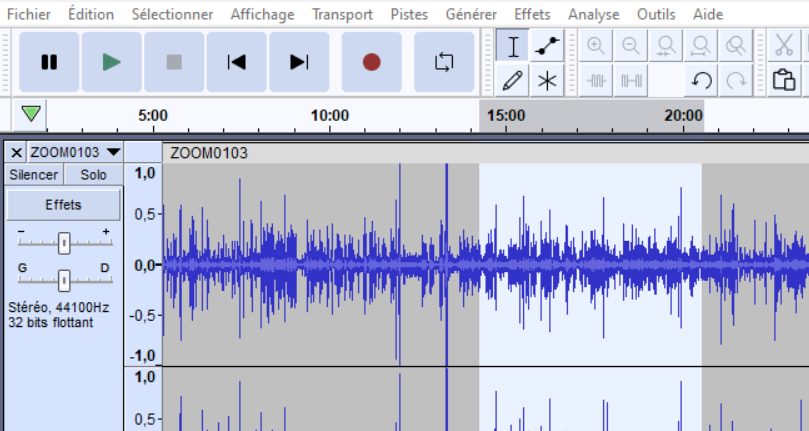Start recording with the red Record button

point(371,62)
